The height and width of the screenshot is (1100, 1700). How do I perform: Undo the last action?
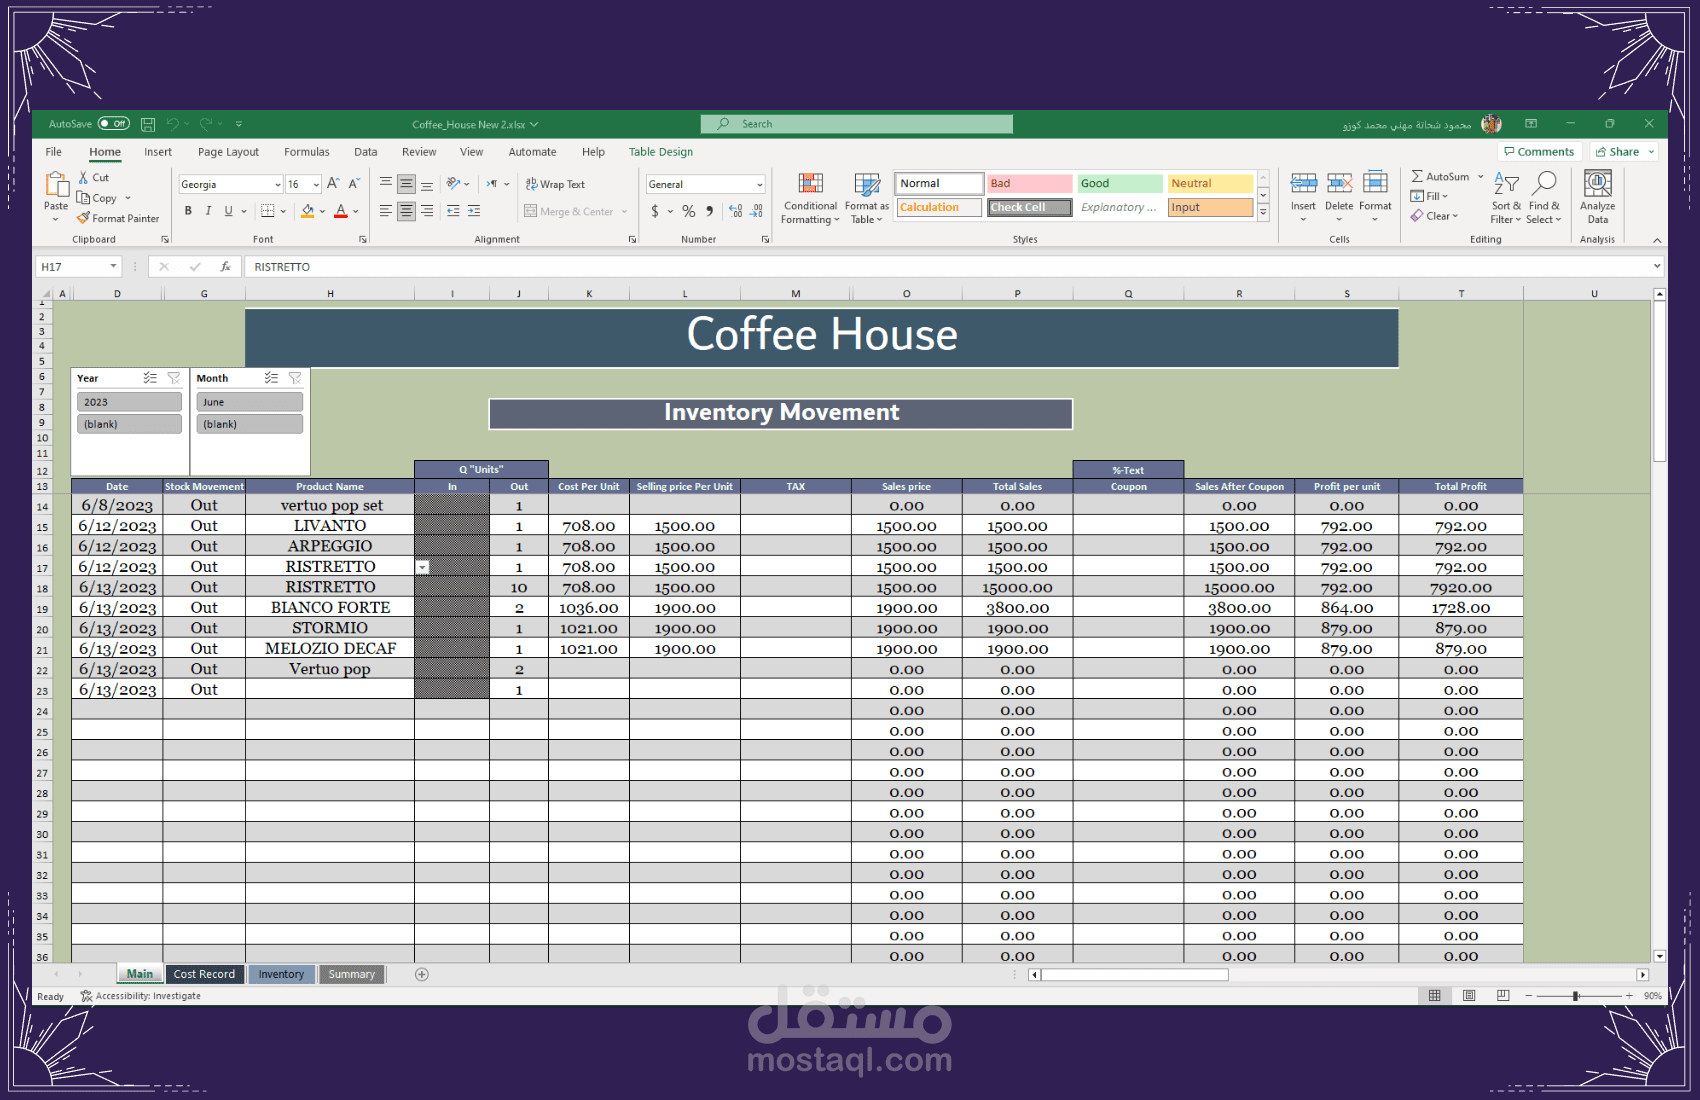172,124
